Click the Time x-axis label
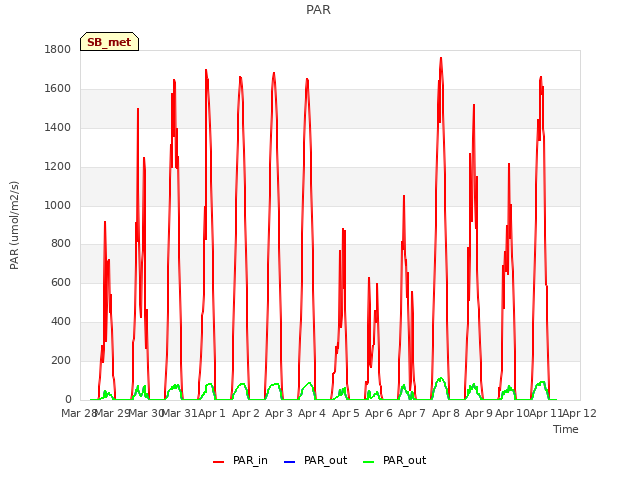The width and height of the screenshot is (640, 480). [x=566, y=429]
